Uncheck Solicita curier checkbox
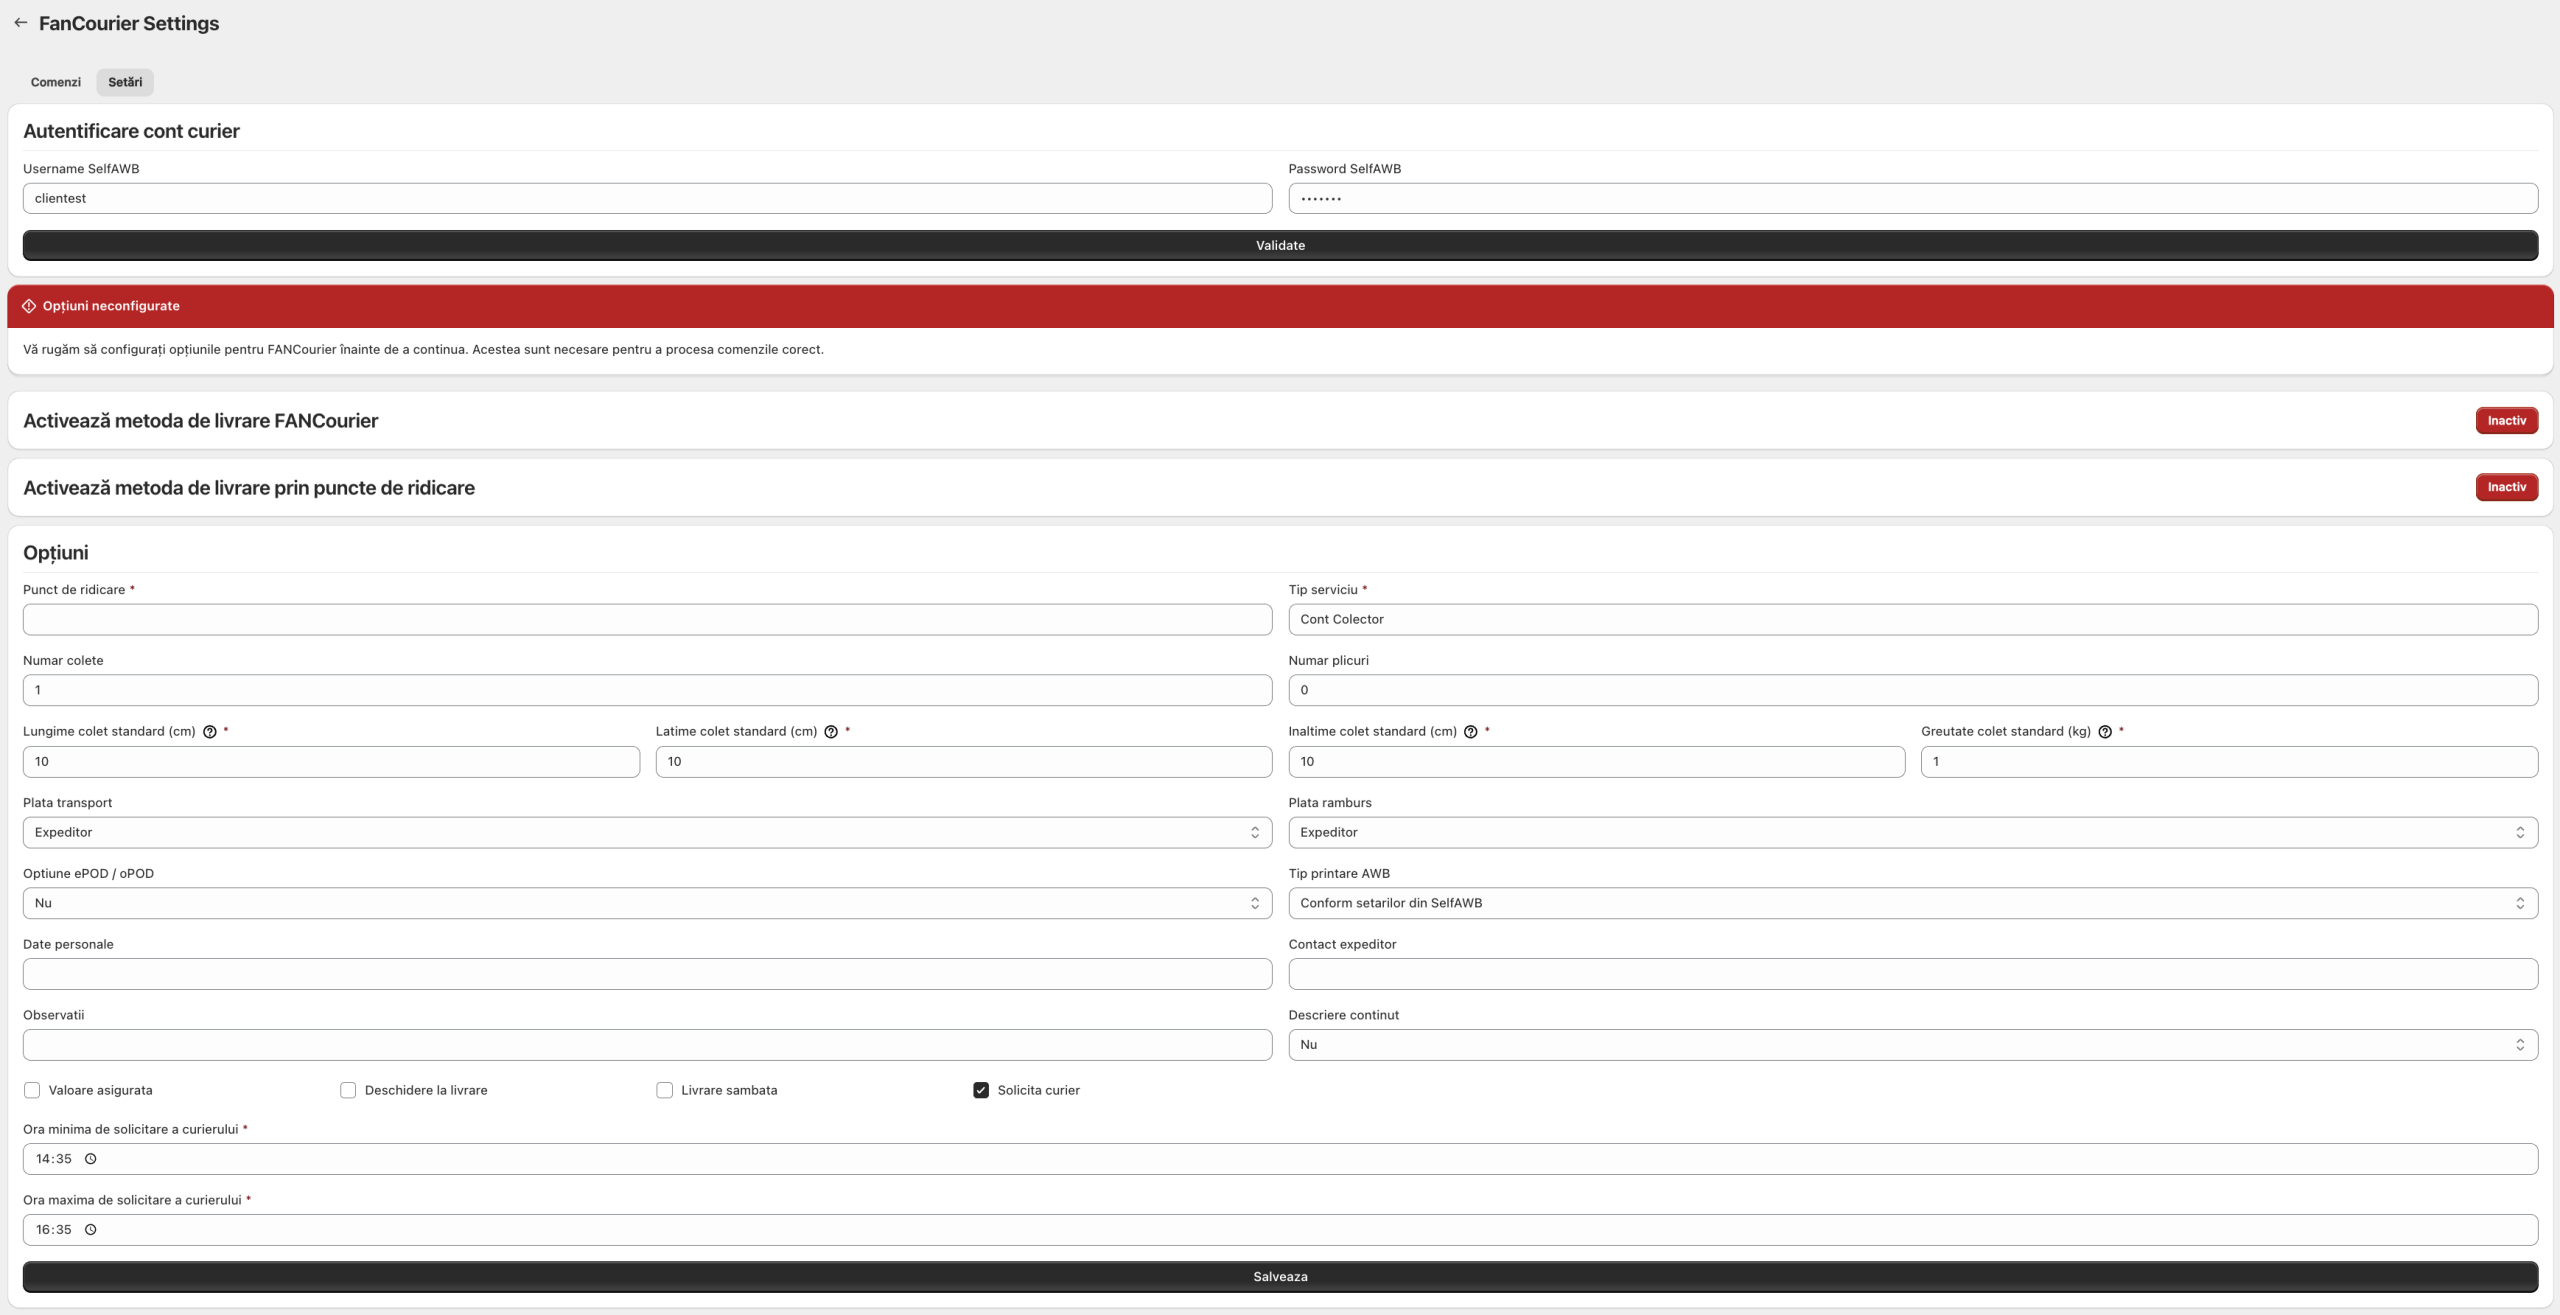The image size is (2560, 1315). (981, 1090)
